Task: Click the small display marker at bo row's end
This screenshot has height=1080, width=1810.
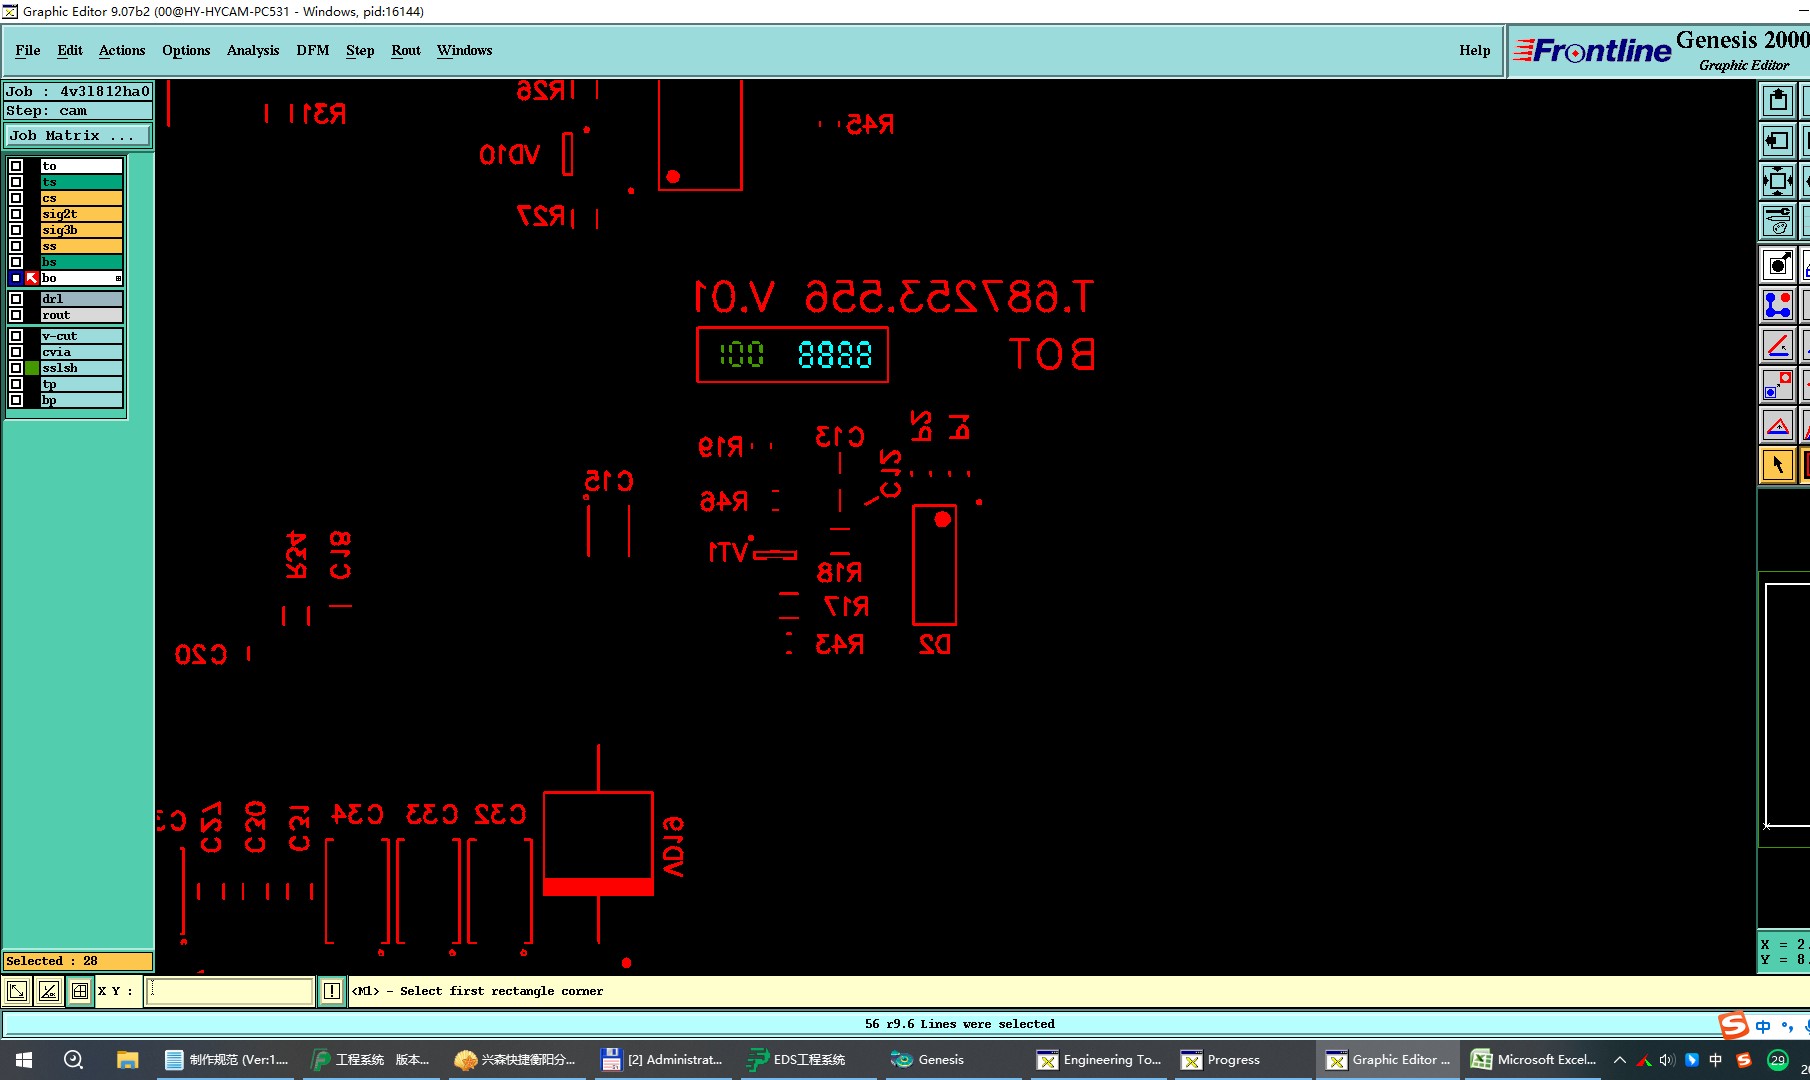Action: point(118,278)
